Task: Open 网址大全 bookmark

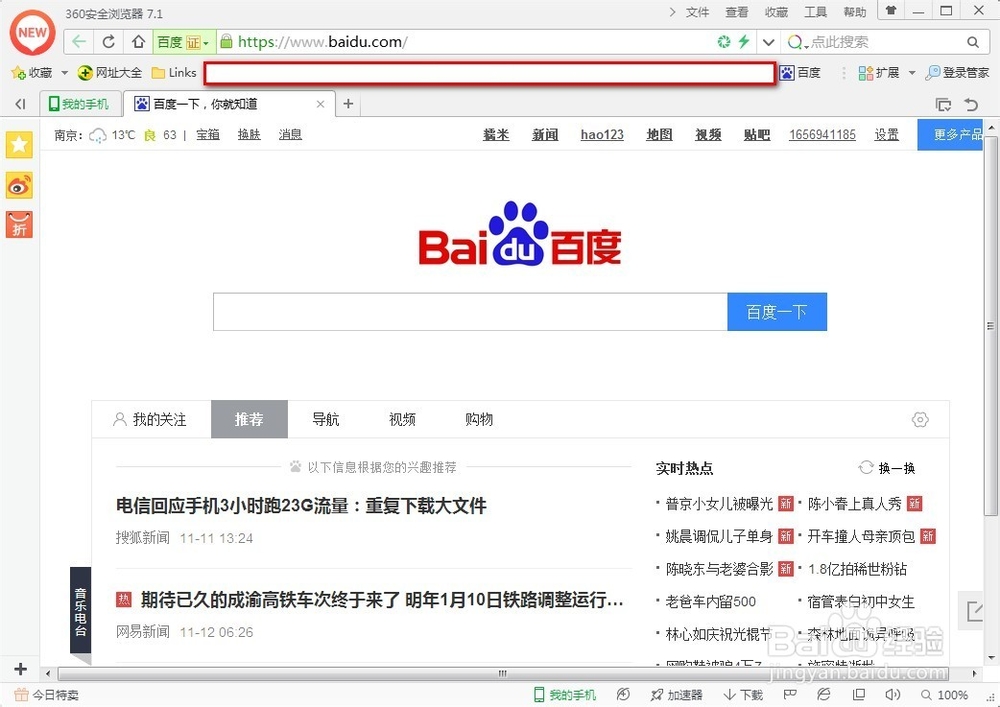Action: pyautogui.click(x=110, y=73)
